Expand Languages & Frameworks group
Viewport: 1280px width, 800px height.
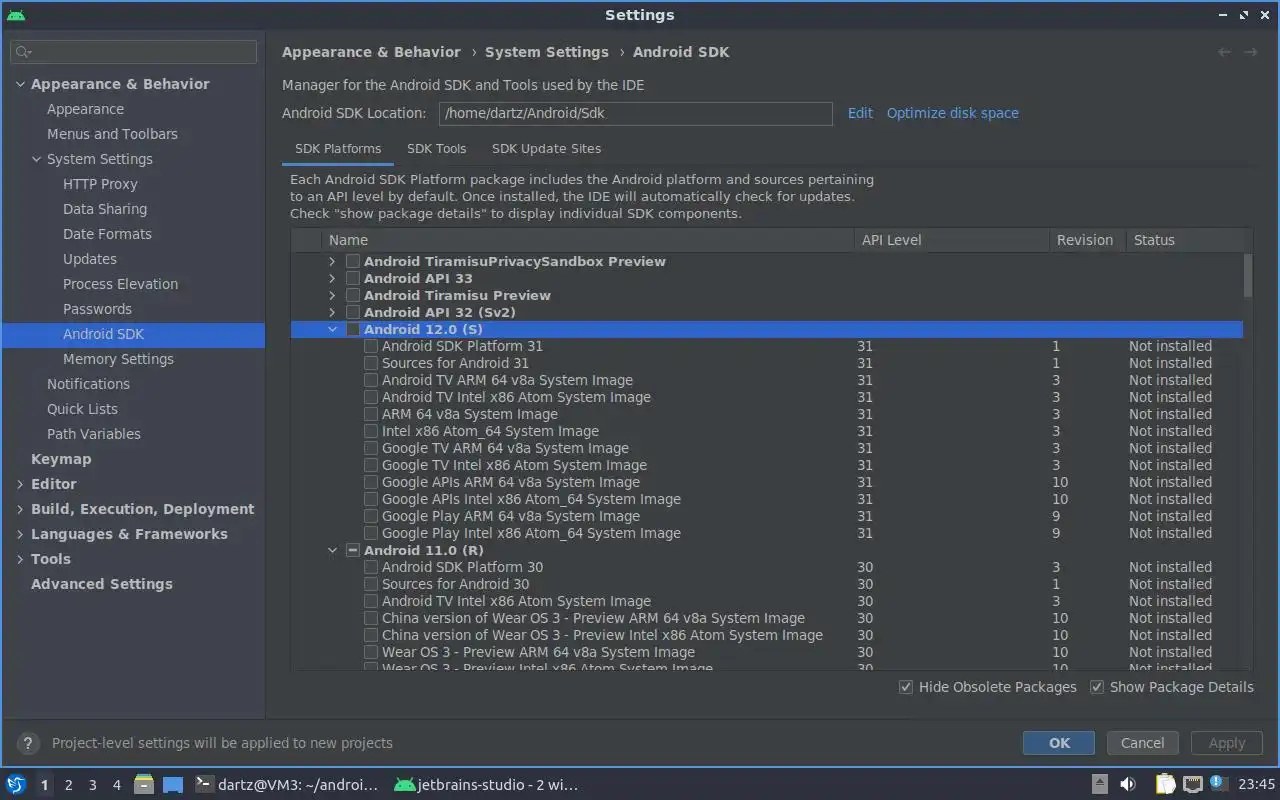[x=20, y=534]
